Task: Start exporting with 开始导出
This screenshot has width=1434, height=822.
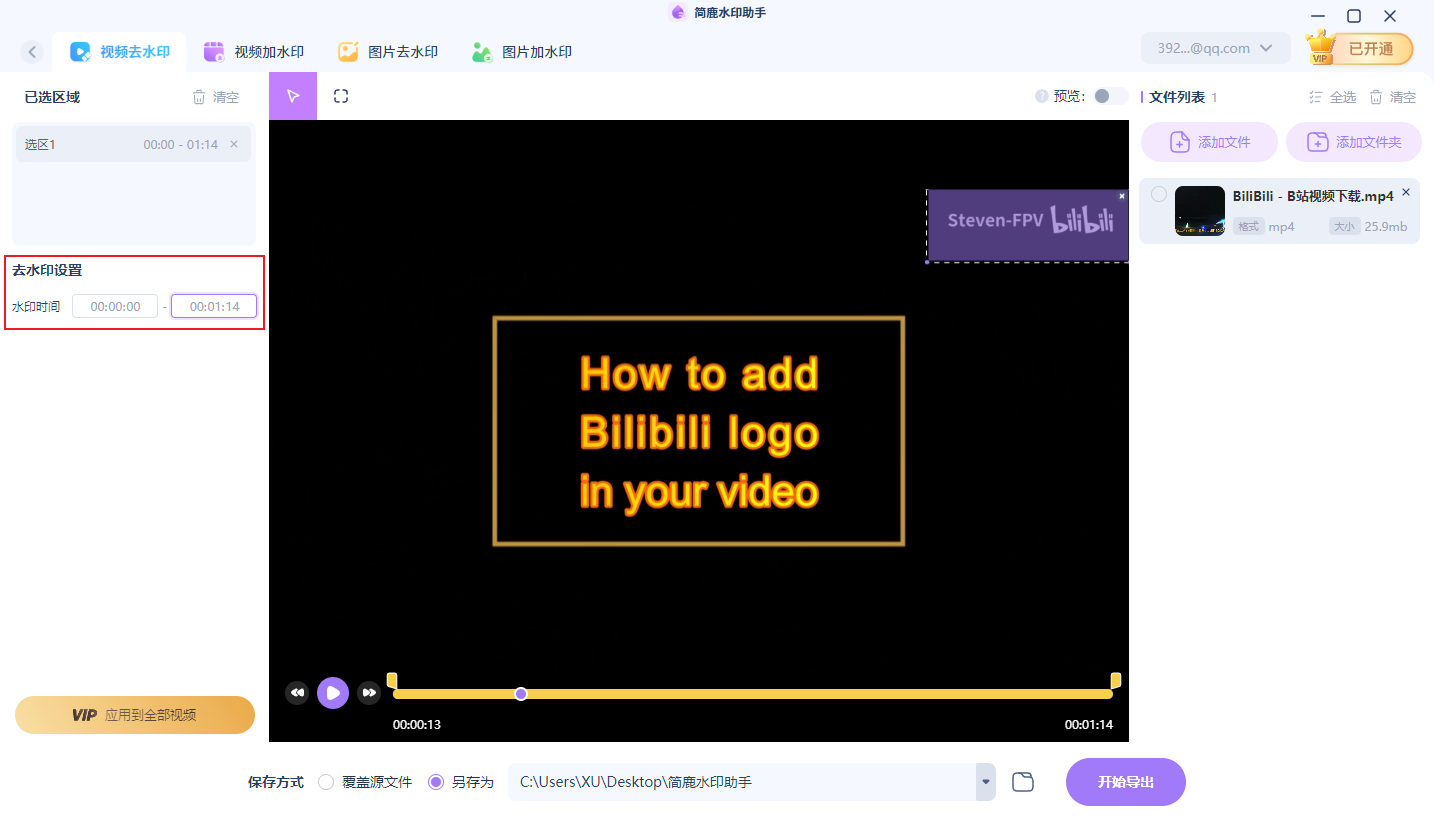Action: pos(1126,782)
